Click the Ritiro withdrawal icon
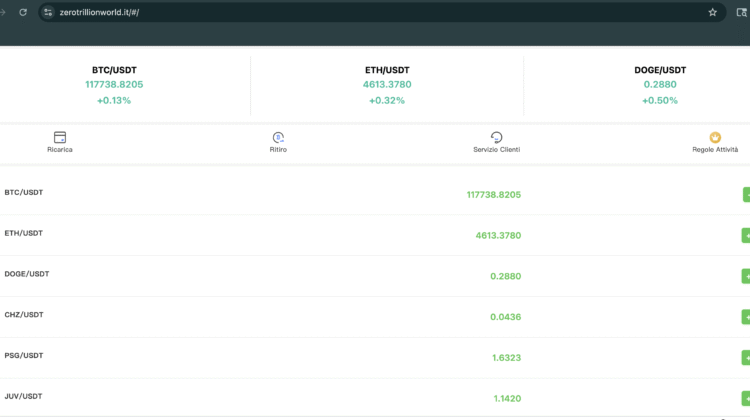Viewport: 750px width, 420px height. point(278,137)
